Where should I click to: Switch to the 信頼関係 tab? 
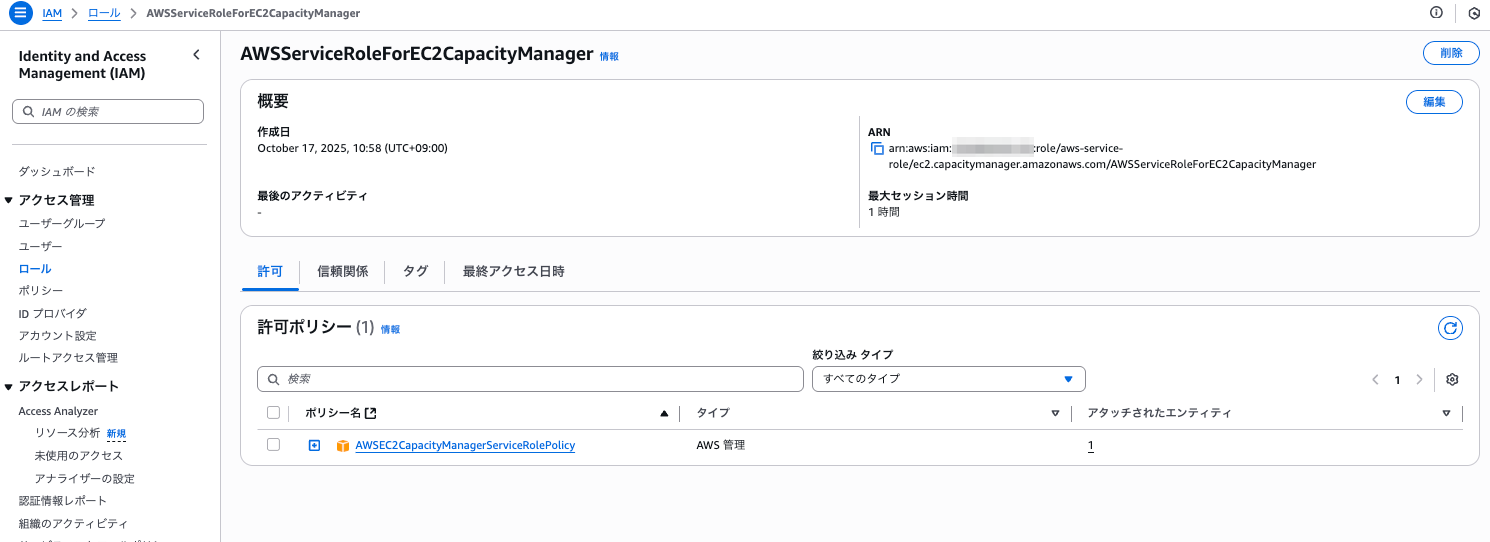342,271
